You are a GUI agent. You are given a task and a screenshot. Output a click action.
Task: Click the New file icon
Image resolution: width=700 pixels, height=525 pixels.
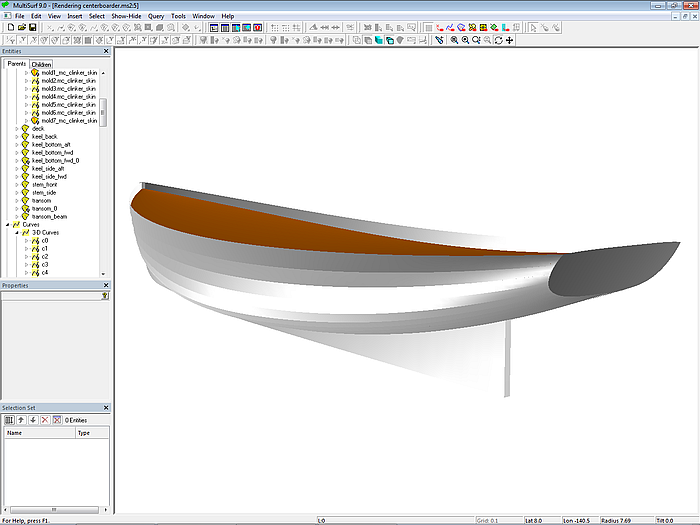[x=9, y=28]
